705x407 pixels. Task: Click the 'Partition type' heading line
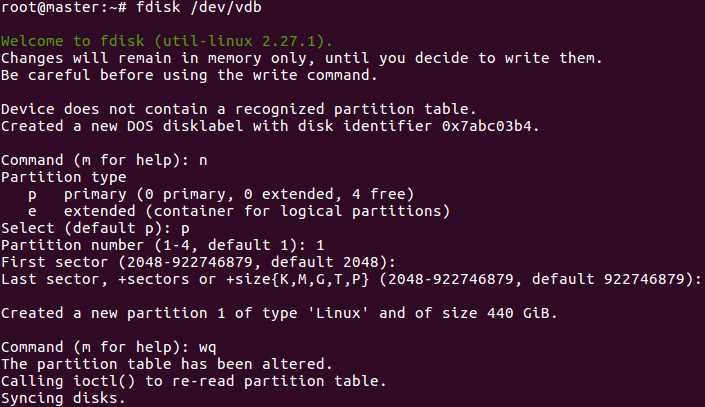click(x=63, y=177)
